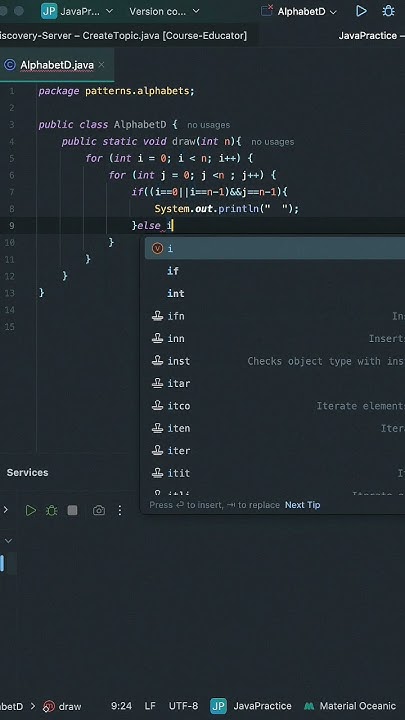Place cursor on the System.out.println line
This screenshot has width=405, height=720.
[226, 209]
